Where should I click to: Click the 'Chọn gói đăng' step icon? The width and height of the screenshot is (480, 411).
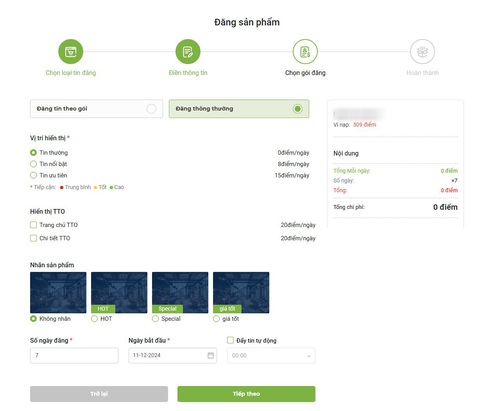pyautogui.click(x=305, y=51)
